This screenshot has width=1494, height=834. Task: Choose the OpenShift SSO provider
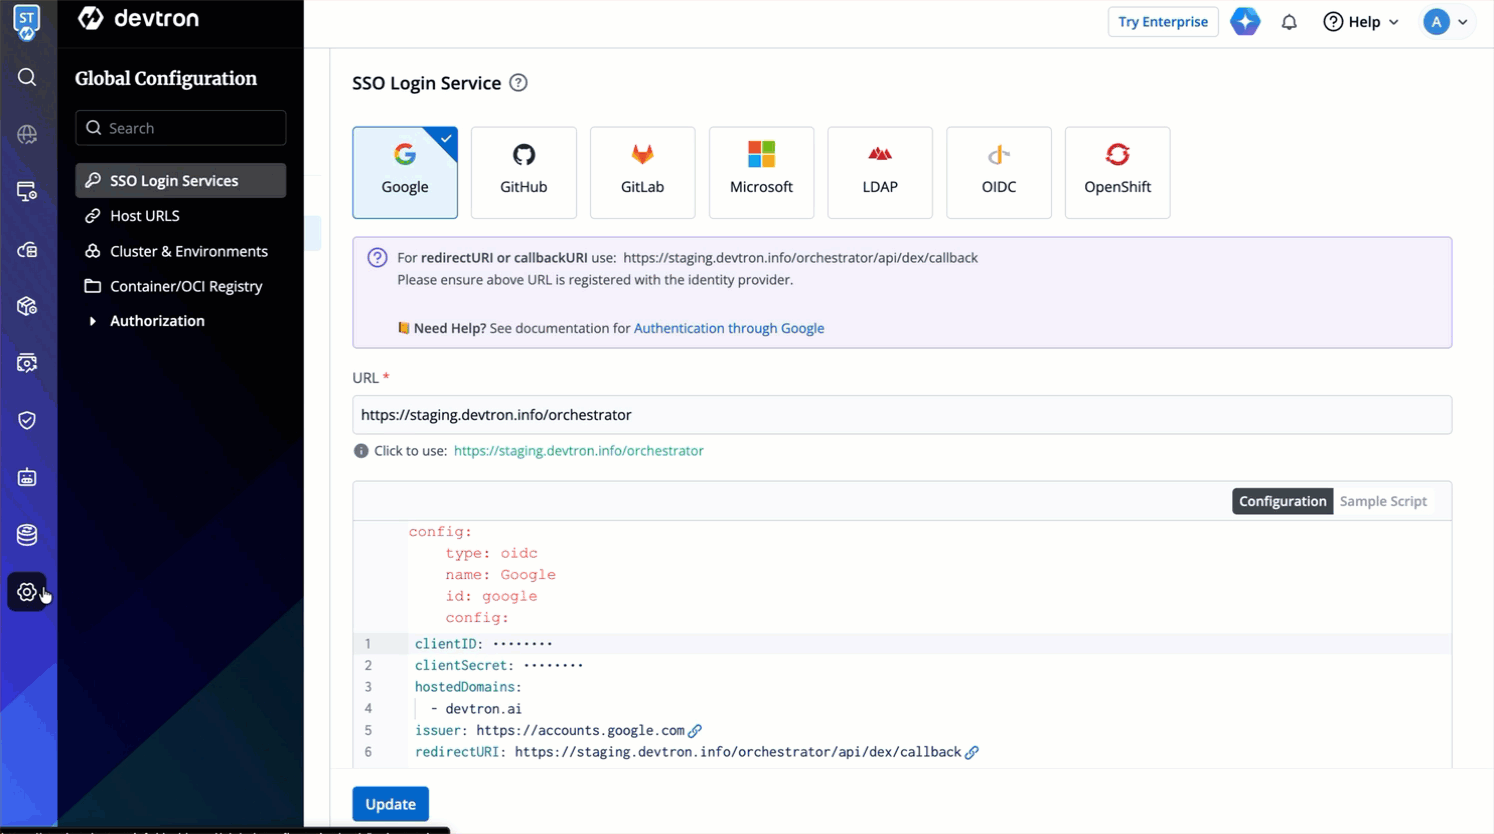(1117, 172)
